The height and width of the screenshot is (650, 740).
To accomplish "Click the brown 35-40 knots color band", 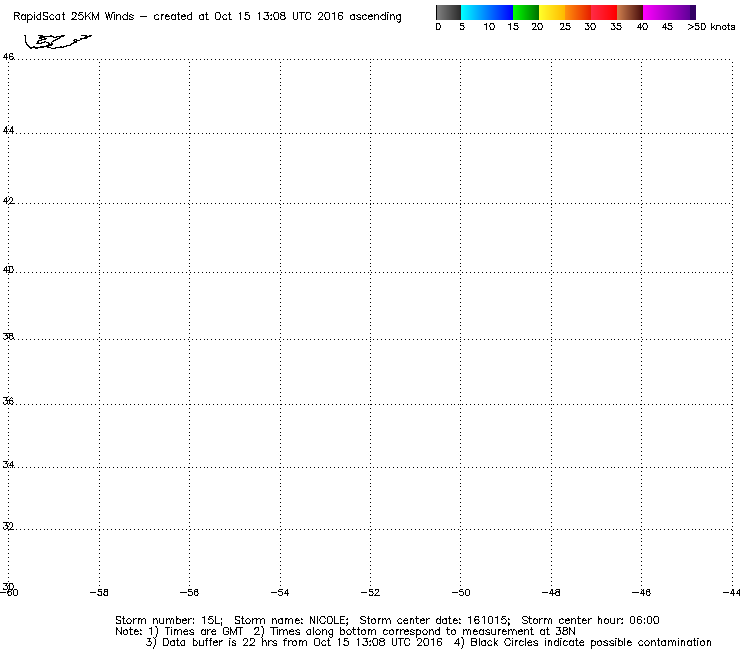I will click(x=630, y=12).
